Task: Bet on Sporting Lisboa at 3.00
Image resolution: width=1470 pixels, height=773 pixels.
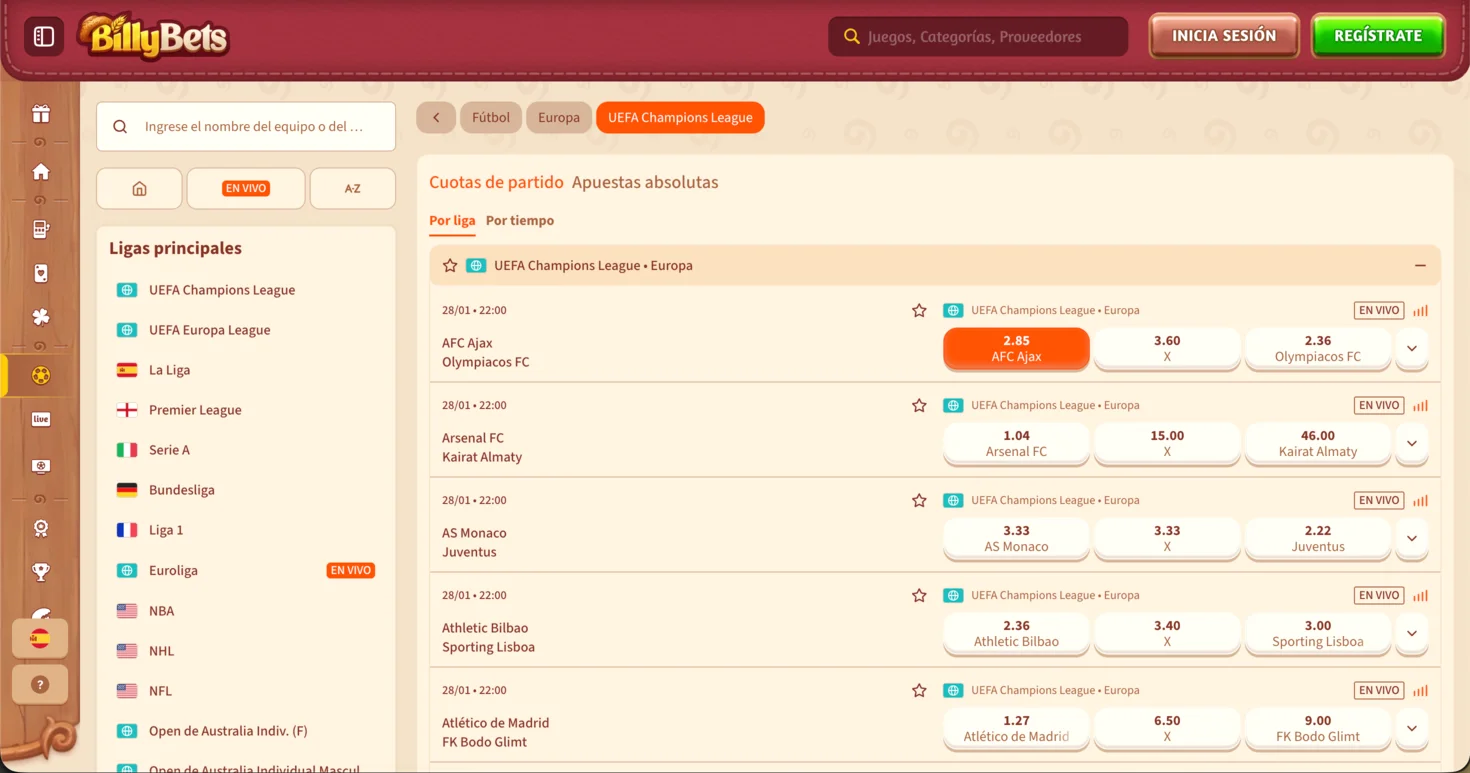Action: (1318, 634)
